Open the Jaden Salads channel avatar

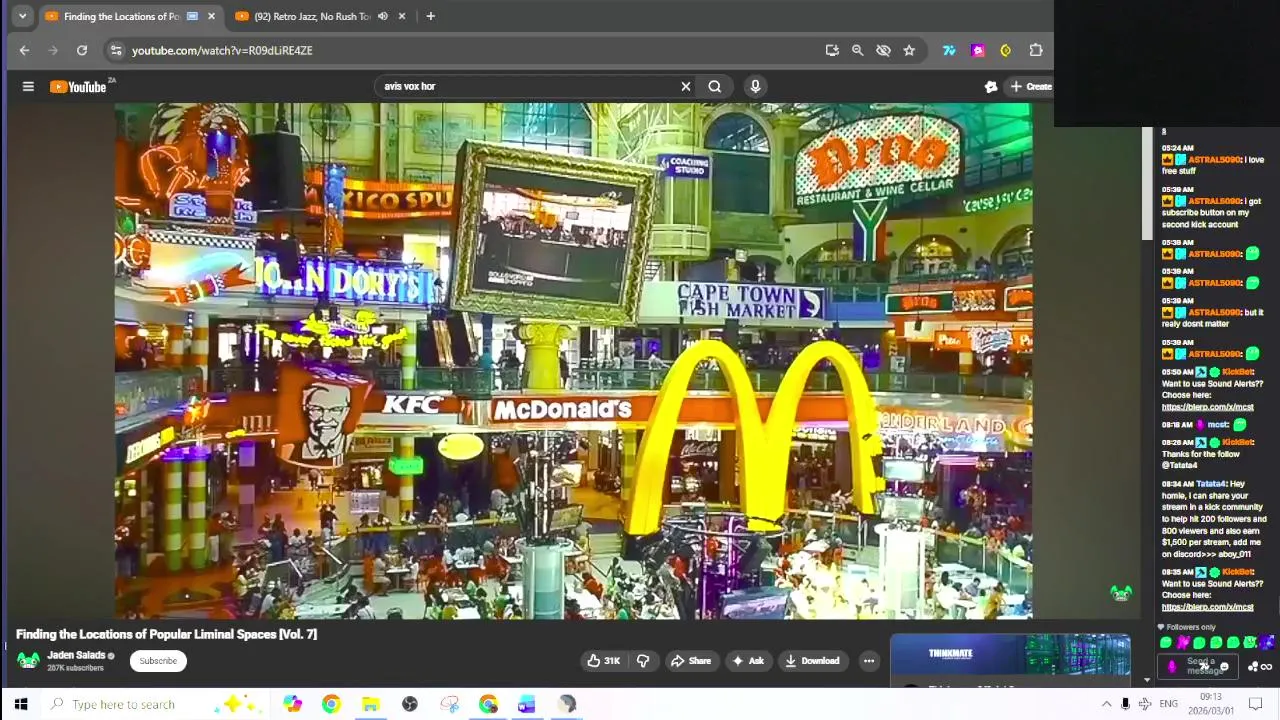coord(28,660)
